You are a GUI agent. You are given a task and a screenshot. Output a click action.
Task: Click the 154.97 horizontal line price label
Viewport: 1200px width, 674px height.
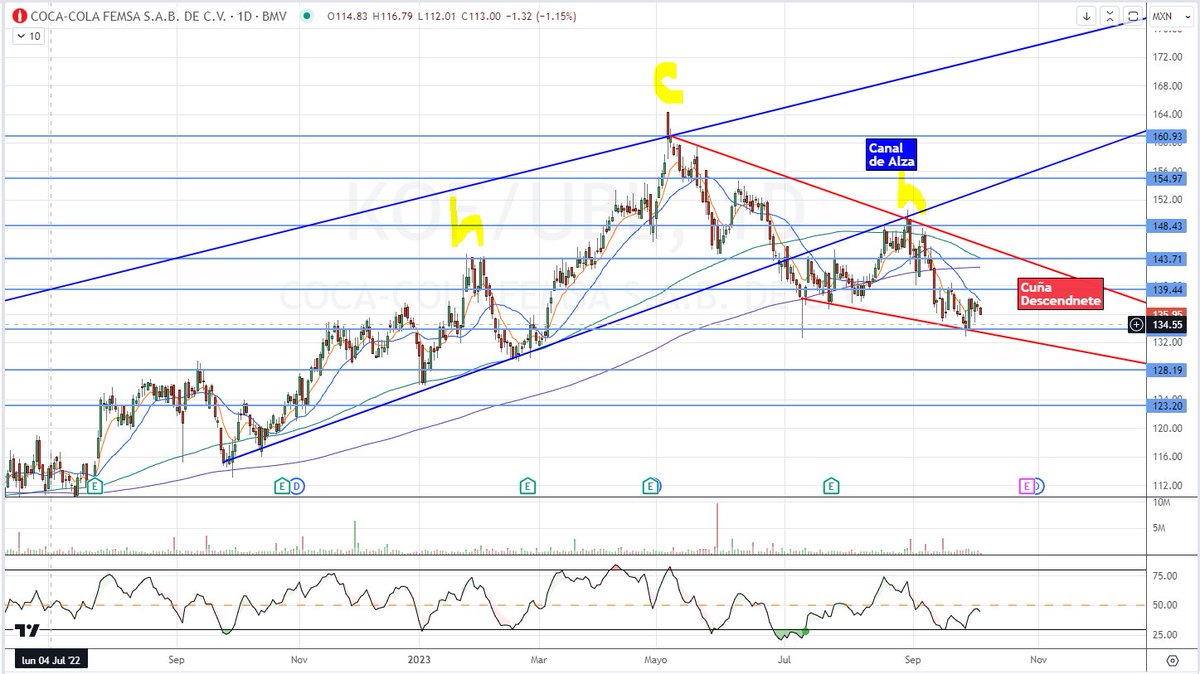pos(1168,178)
